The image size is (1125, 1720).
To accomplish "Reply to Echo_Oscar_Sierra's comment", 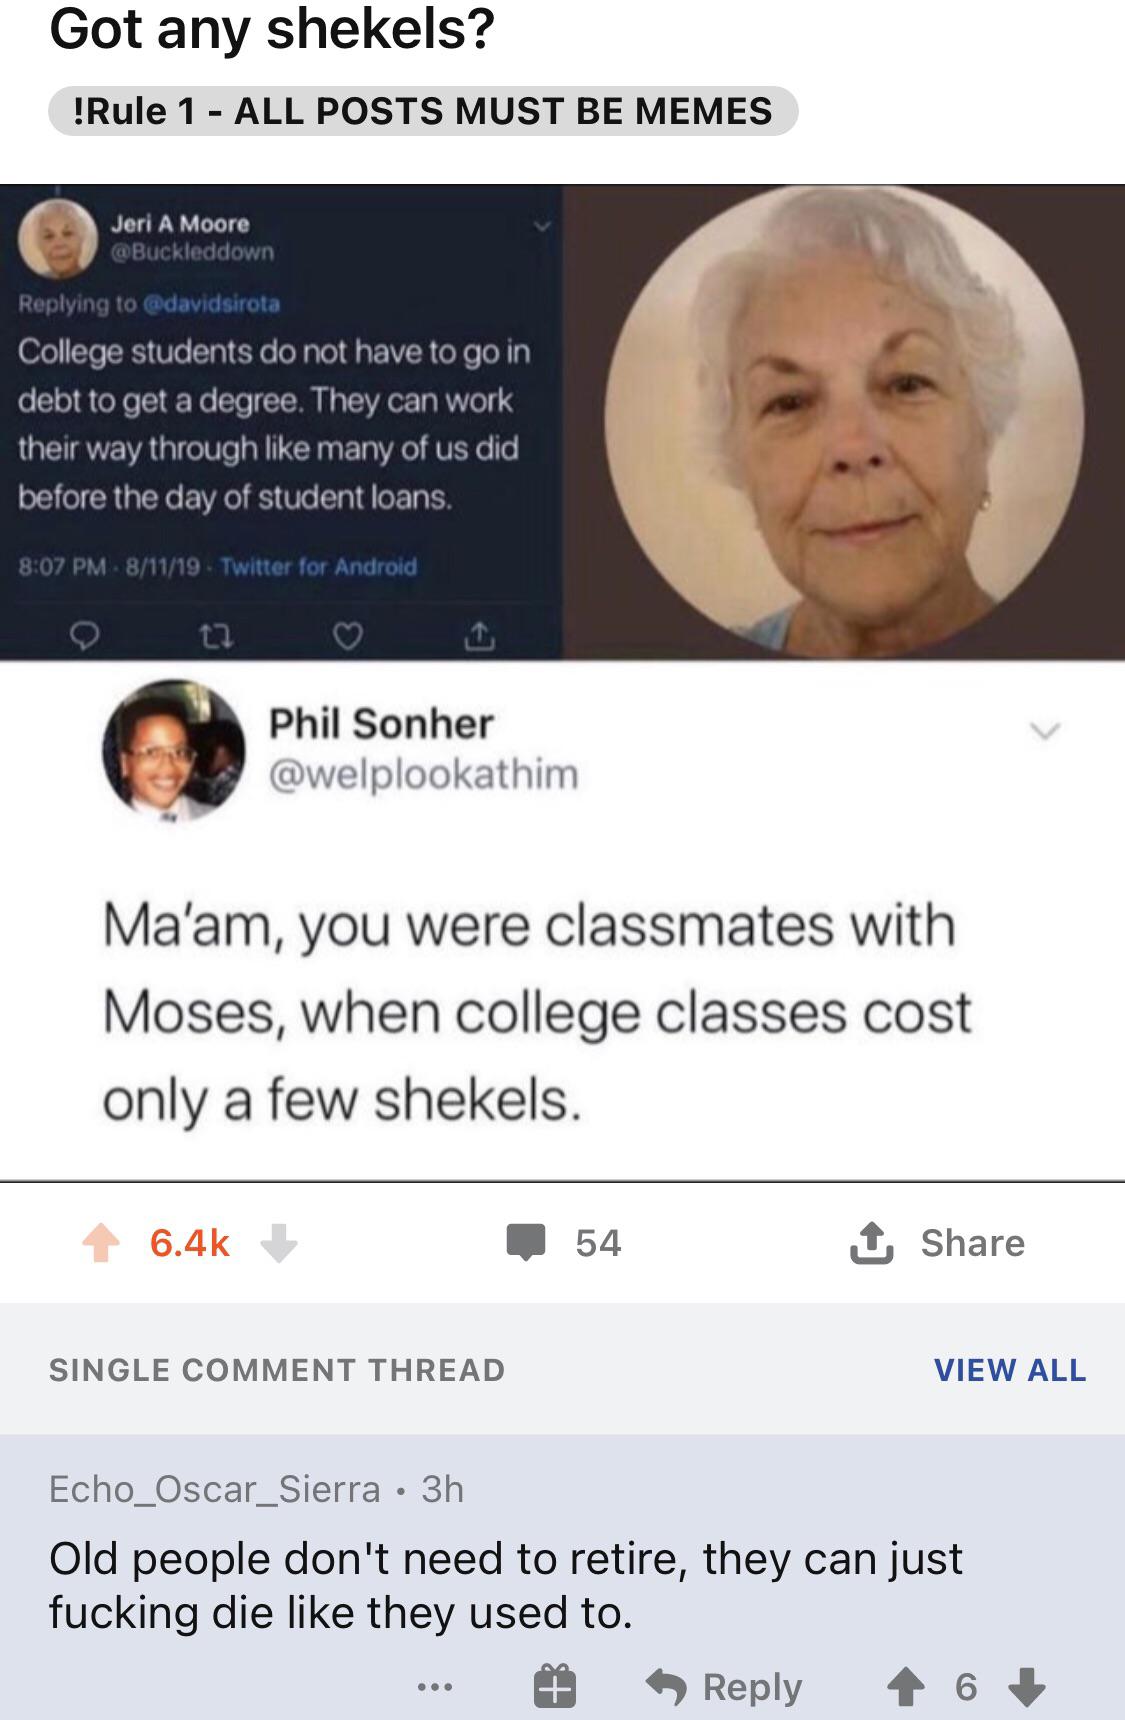I will (x=724, y=1687).
